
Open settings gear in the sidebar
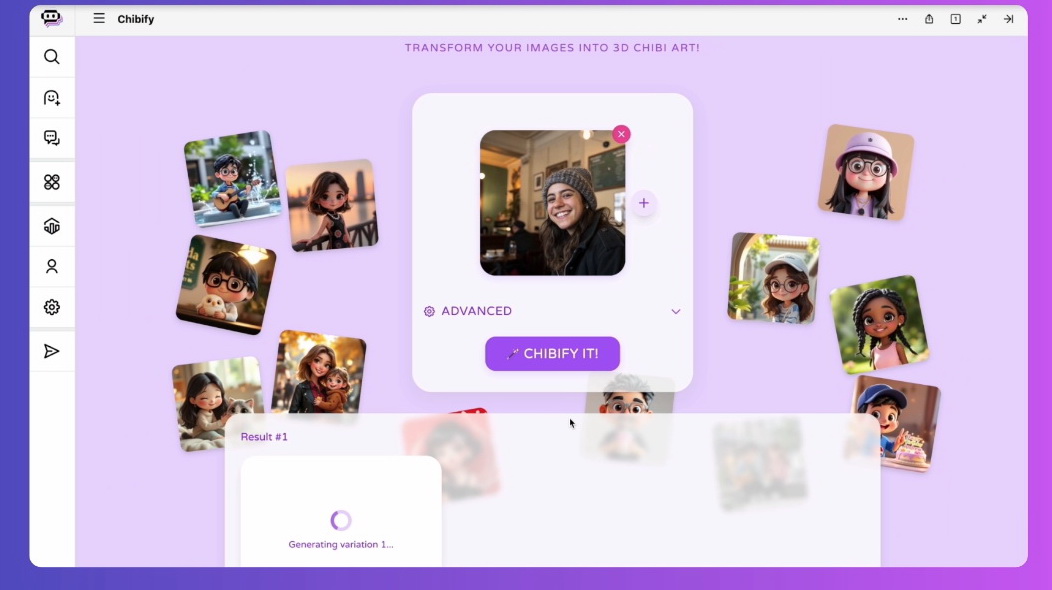(52, 307)
